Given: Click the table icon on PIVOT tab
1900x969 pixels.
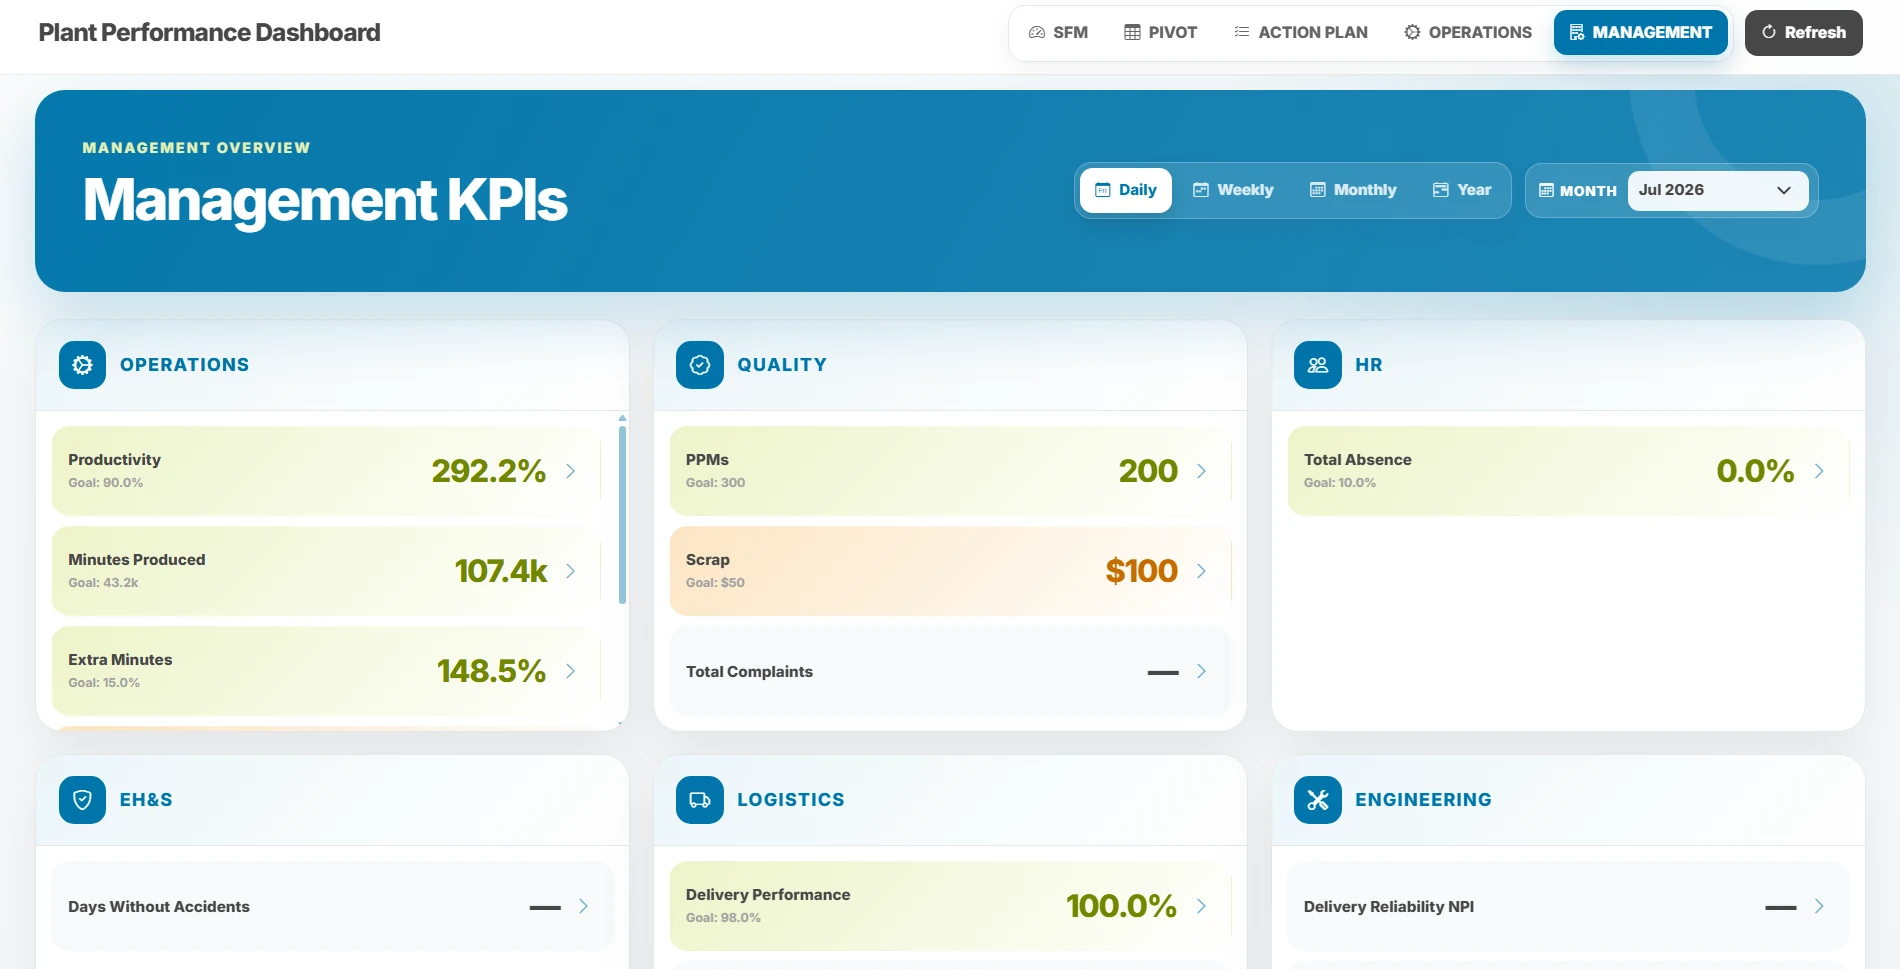Looking at the screenshot, I should click(1132, 32).
